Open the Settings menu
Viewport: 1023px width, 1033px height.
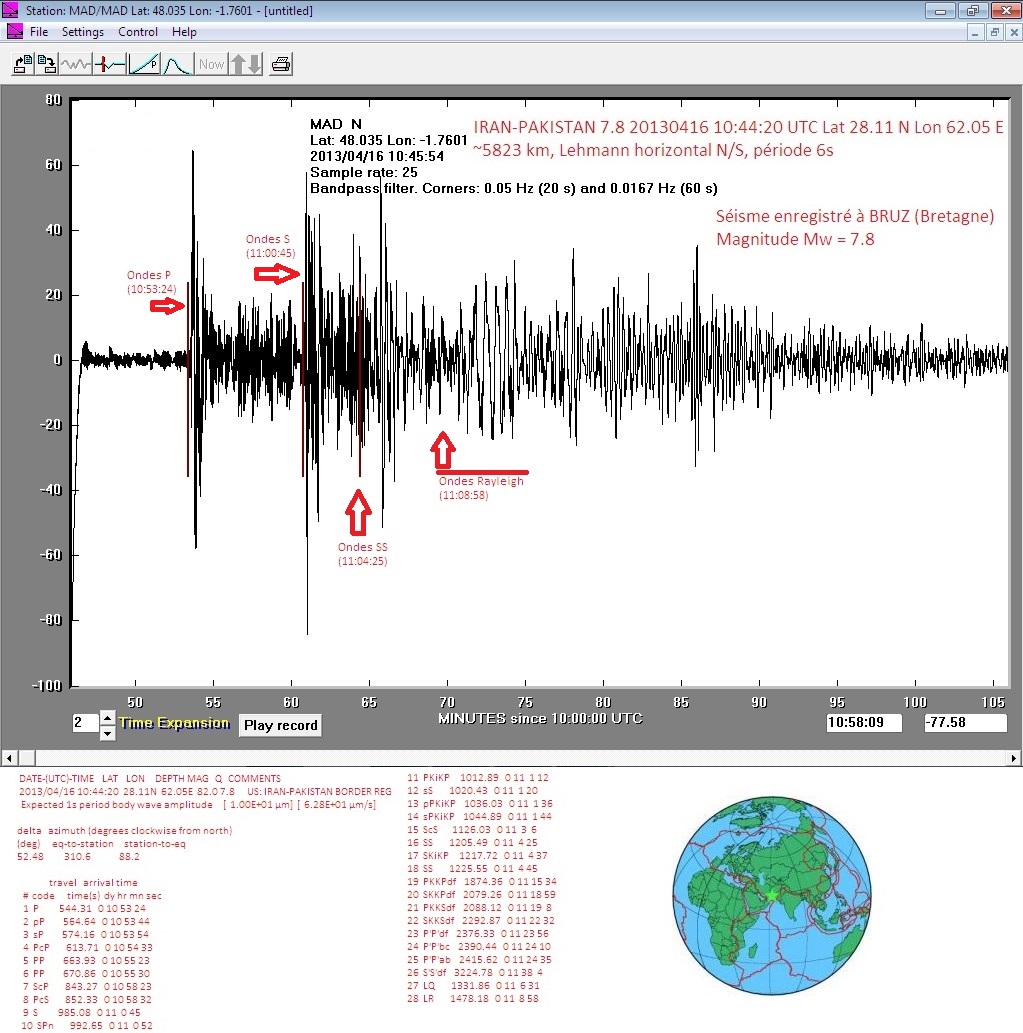pos(83,32)
